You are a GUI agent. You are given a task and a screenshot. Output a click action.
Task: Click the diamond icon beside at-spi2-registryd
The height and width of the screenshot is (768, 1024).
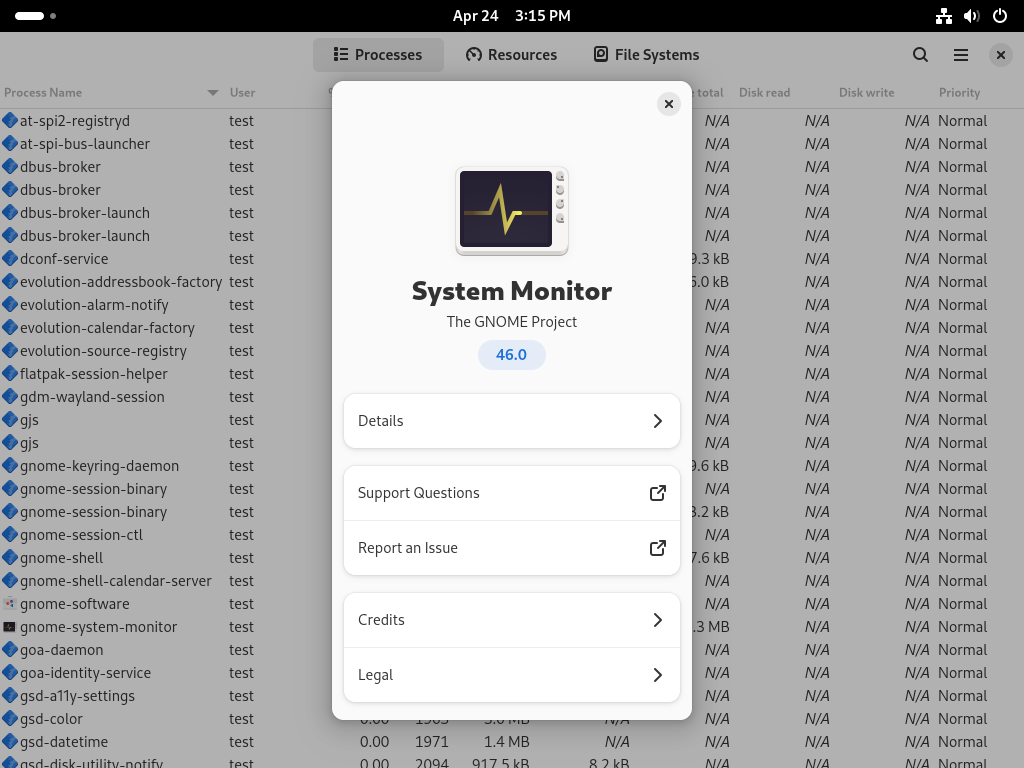(9, 120)
